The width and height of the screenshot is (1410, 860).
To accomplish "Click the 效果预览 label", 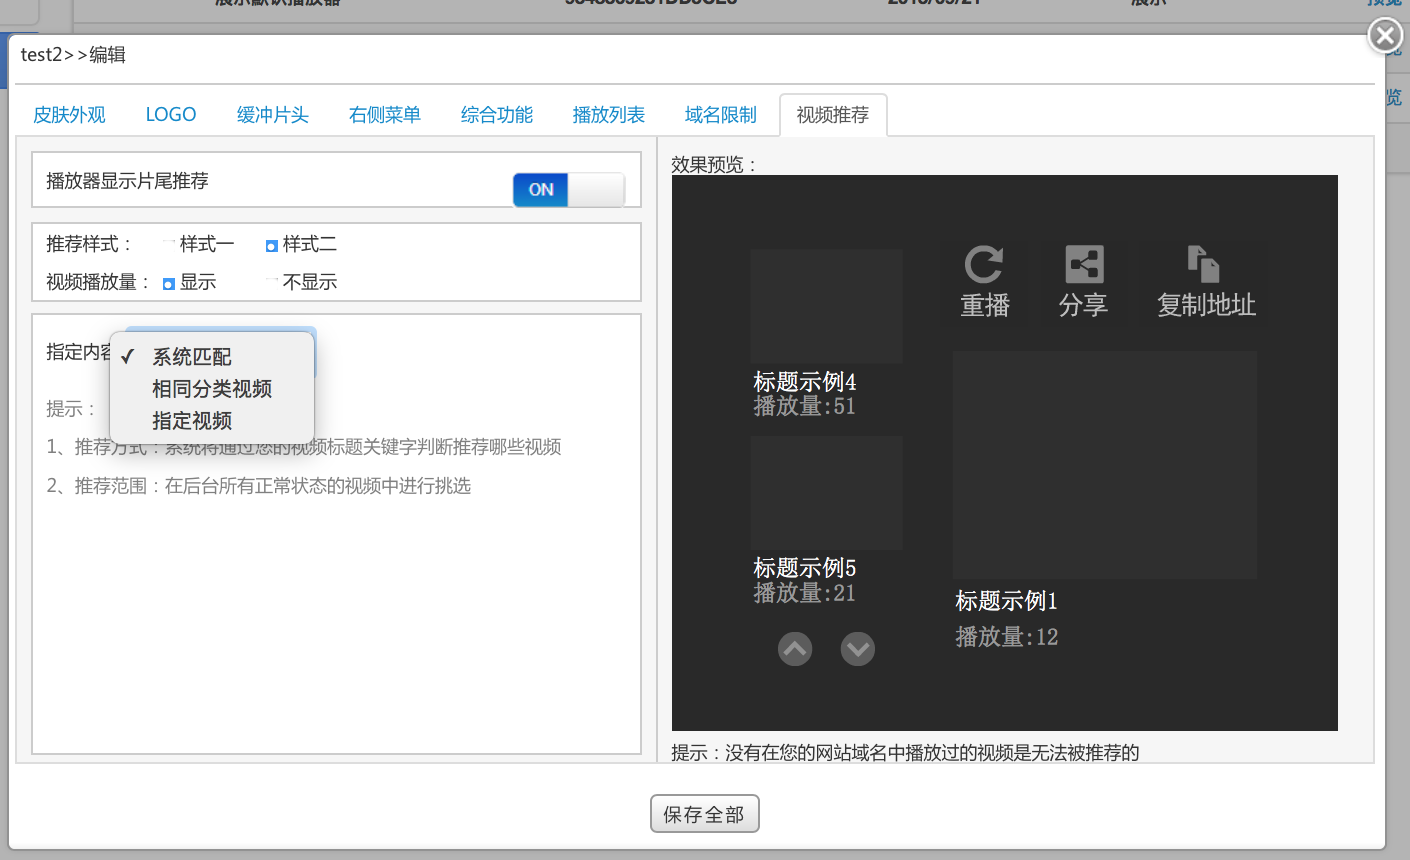I will [714, 164].
